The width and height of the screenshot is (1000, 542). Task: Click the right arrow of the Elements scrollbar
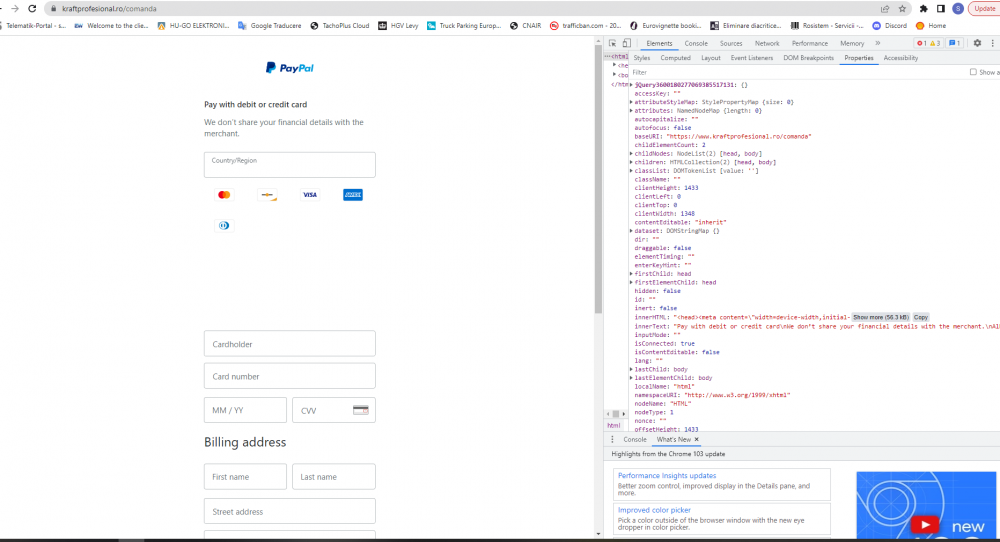pyautogui.click(x=624, y=414)
